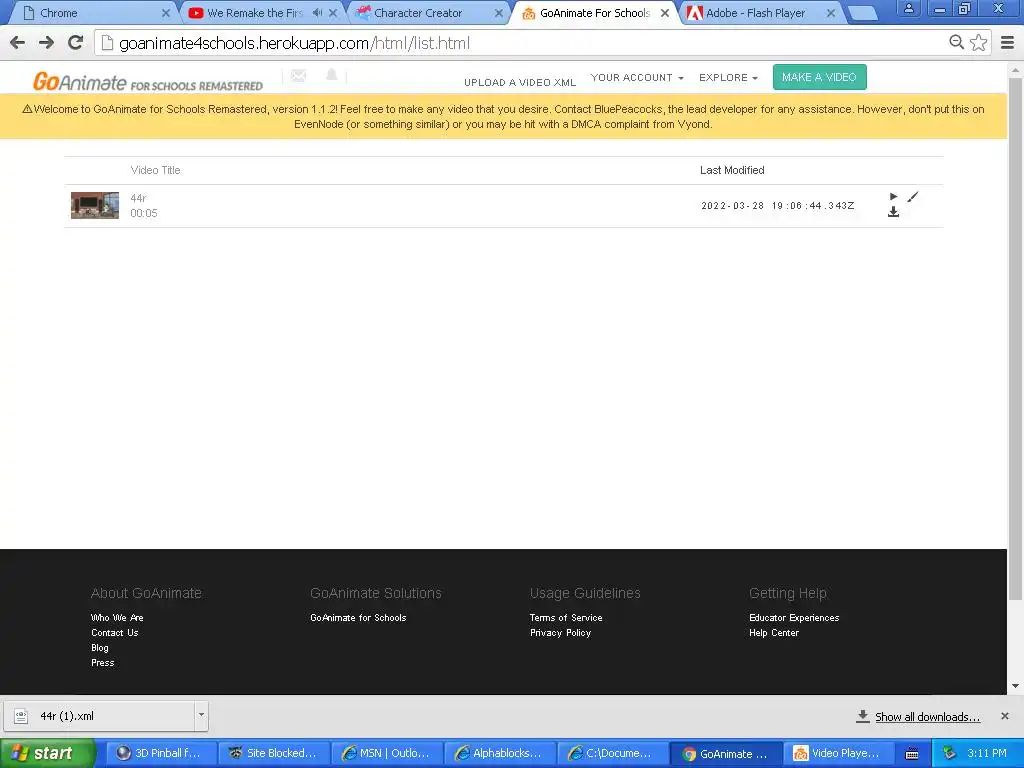Open the Terms of Service link
The width and height of the screenshot is (1024, 768).
[x=566, y=618]
